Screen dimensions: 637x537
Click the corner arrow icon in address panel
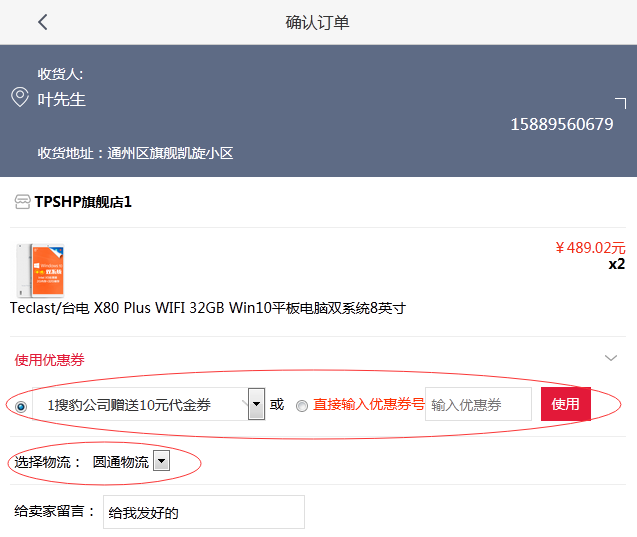(621, 103)
